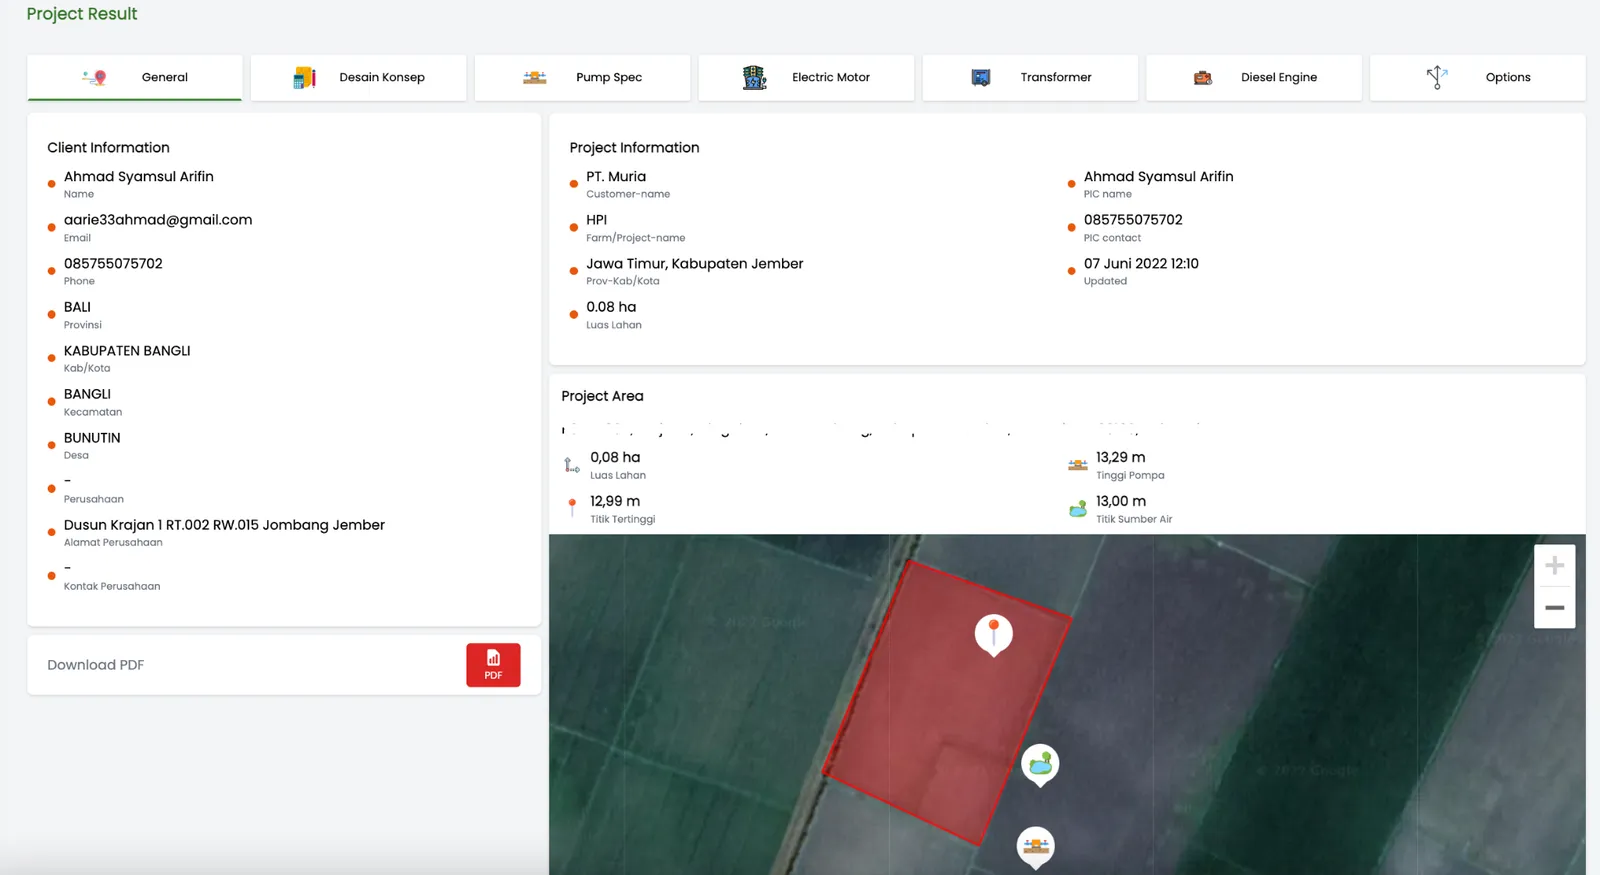Click the 13,00 m water source value
The height and width of the screenshot is (875, 1600).
(x=1121, y=501)
